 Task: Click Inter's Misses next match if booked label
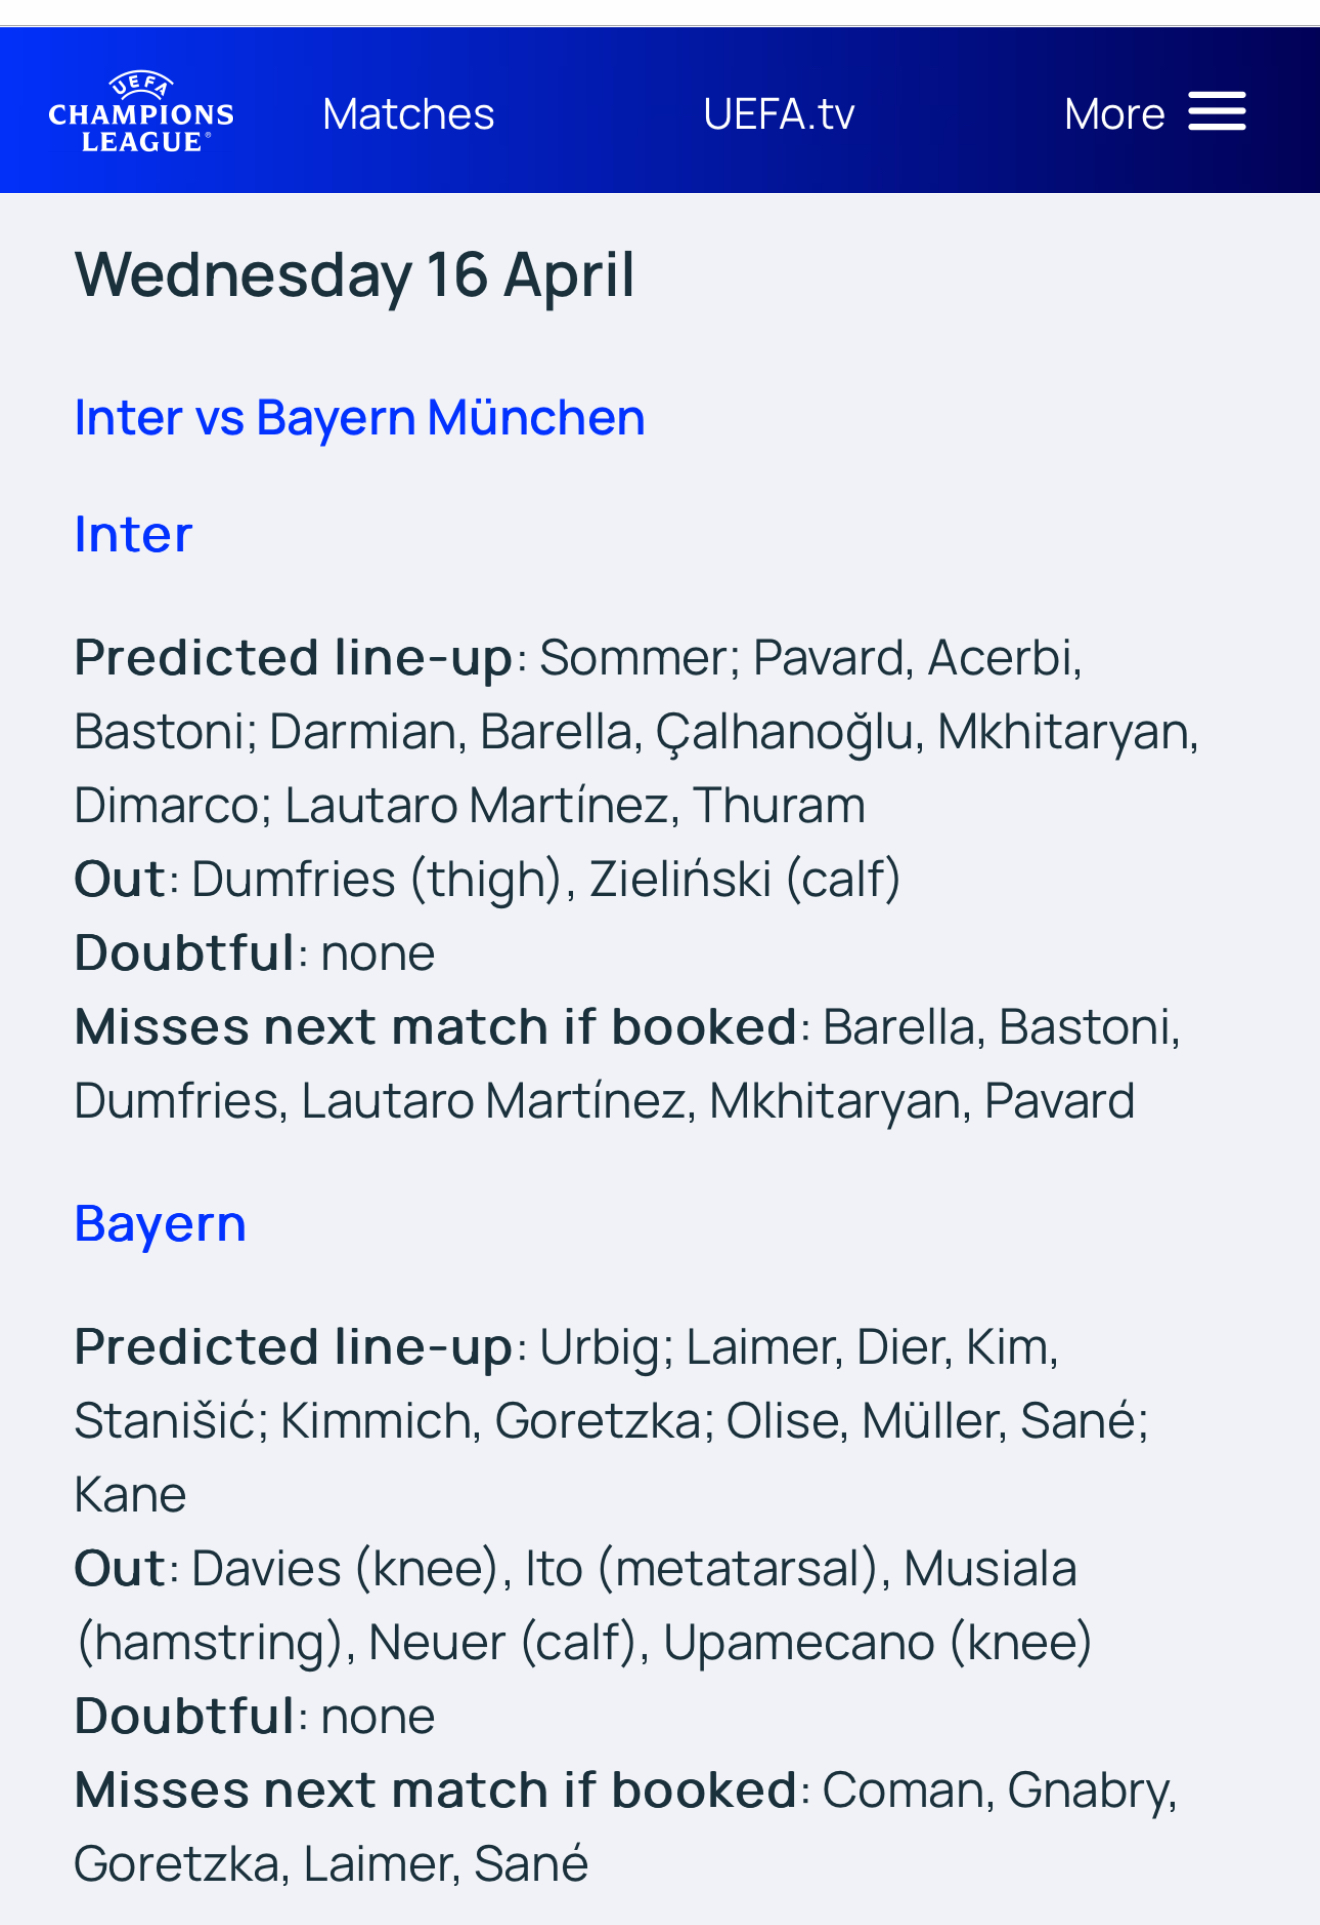point(436,1027)
